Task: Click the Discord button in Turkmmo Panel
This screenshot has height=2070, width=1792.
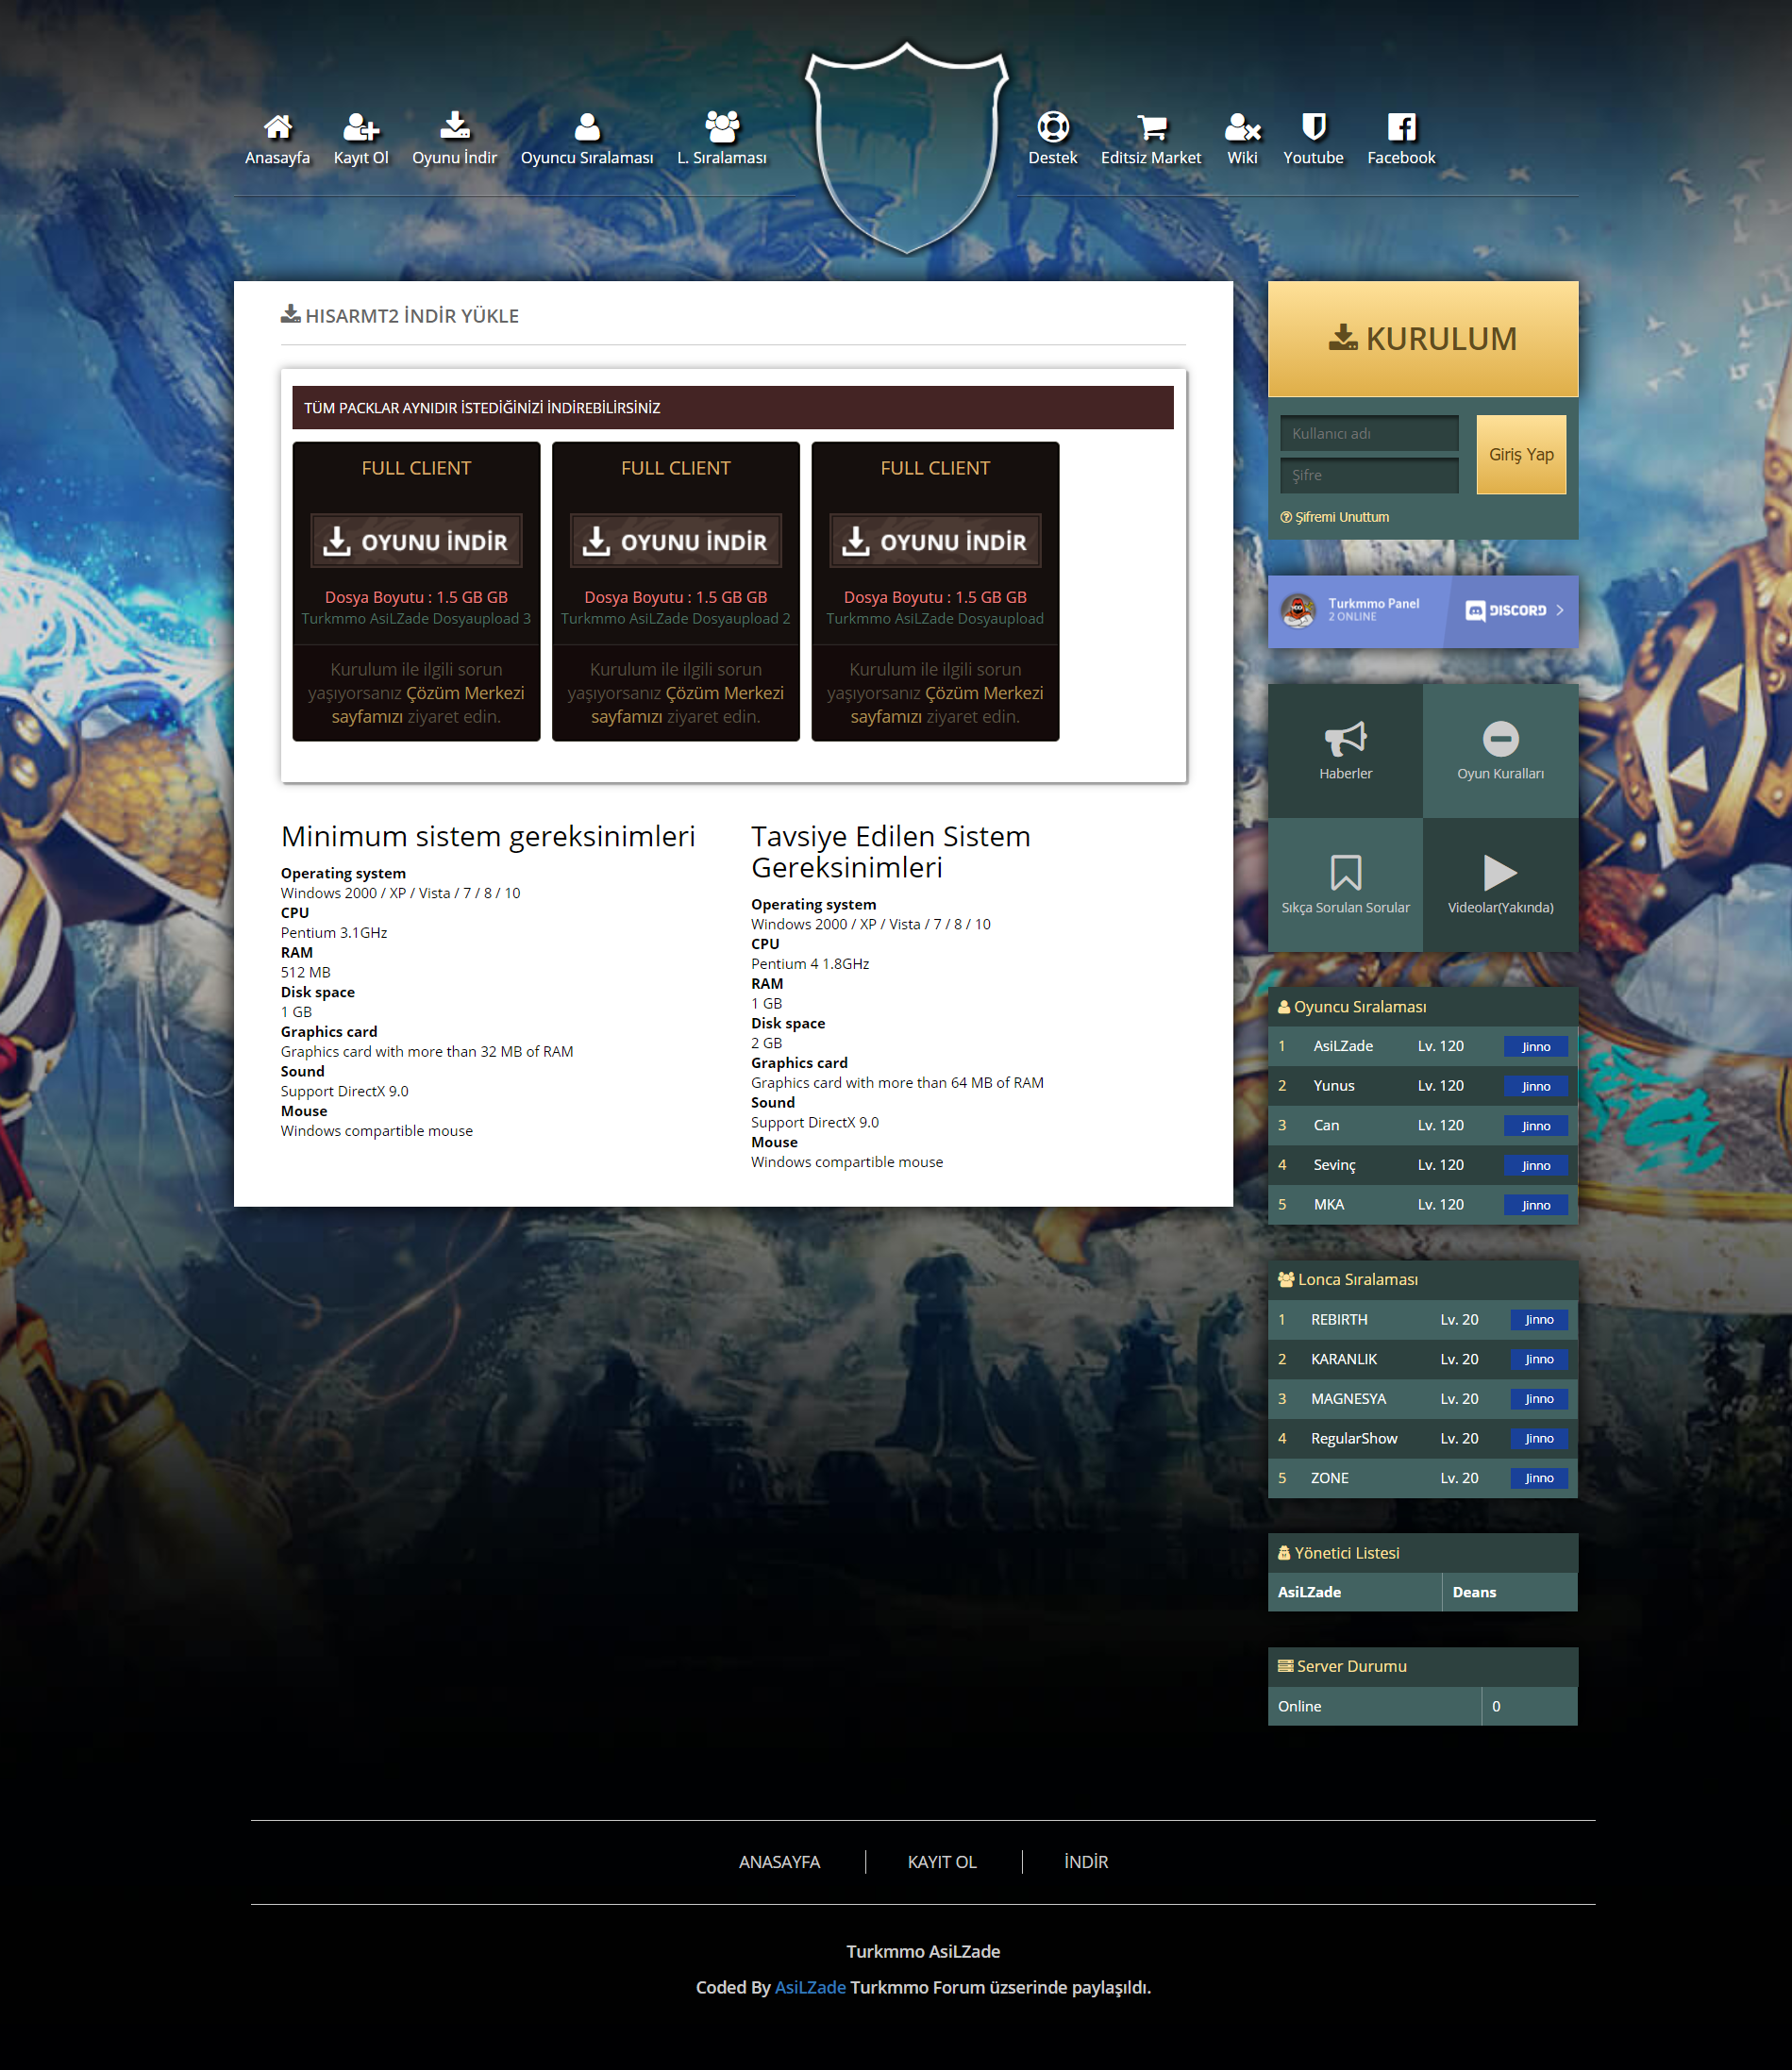Action: tap(1513, 610)
